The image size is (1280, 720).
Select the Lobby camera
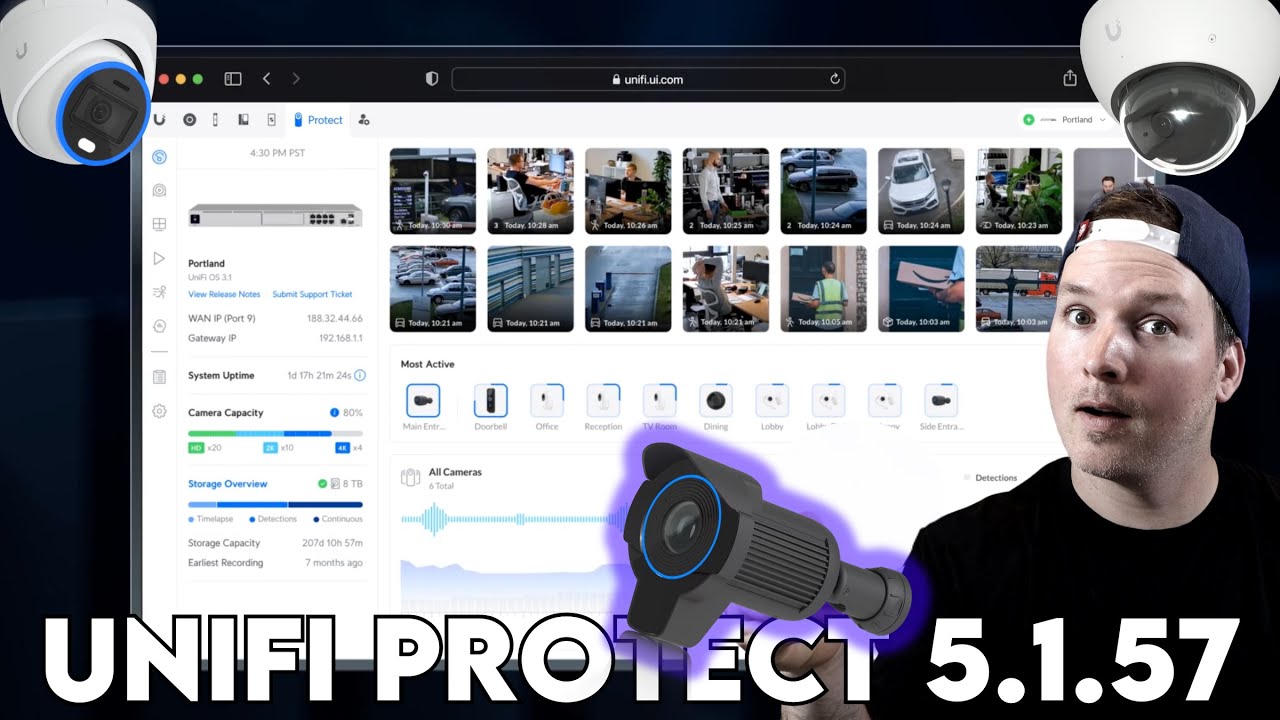click(772, 401)
